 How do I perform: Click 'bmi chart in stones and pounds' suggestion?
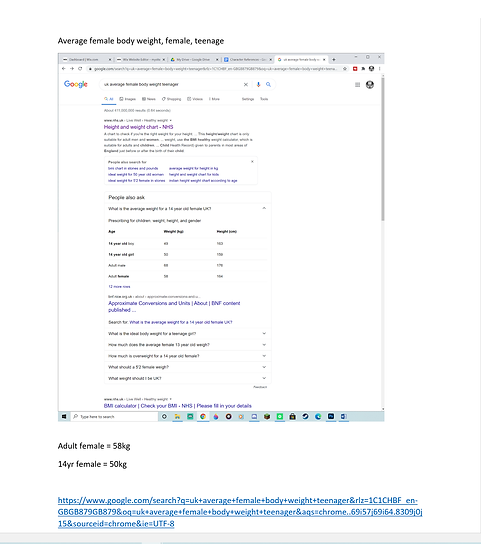(x=133, y=168)
